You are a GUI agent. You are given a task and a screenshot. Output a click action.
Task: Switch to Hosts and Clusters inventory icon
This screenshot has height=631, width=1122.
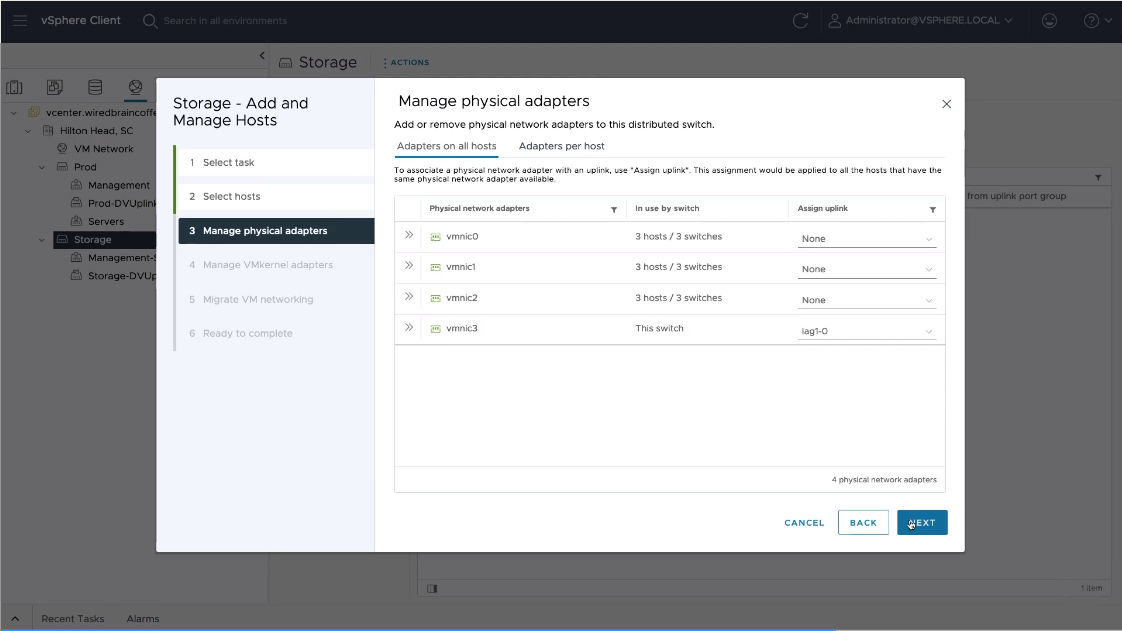15,88
